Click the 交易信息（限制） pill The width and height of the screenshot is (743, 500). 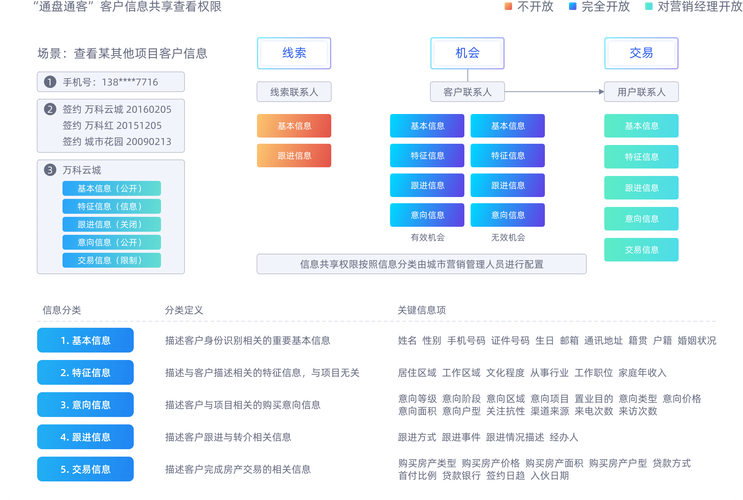(x=111, y=261)
